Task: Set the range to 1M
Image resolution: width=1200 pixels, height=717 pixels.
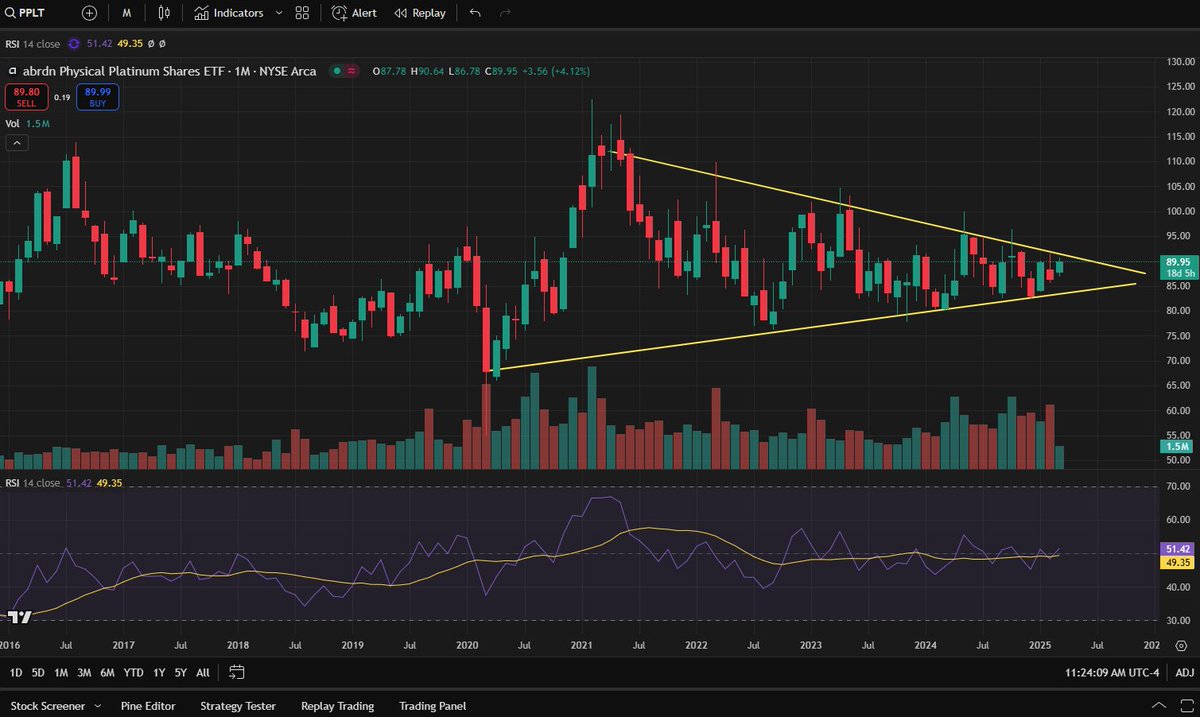Action: [x=61, y=673]
